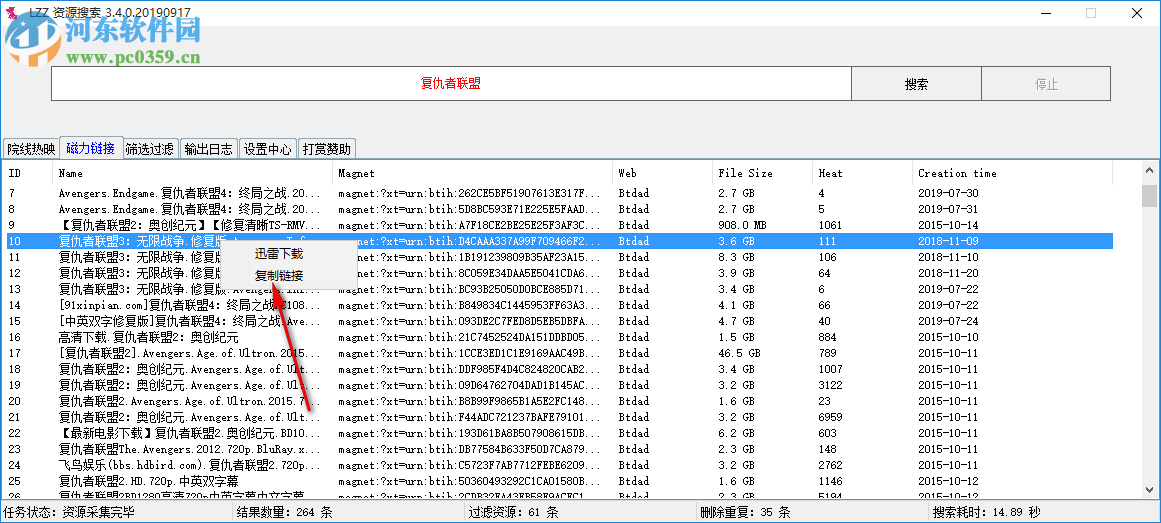This screenshot has width=1161, height=523.
Task: Click the 删除重复: 35 条 status entry
Action: (x=745, y=512)
